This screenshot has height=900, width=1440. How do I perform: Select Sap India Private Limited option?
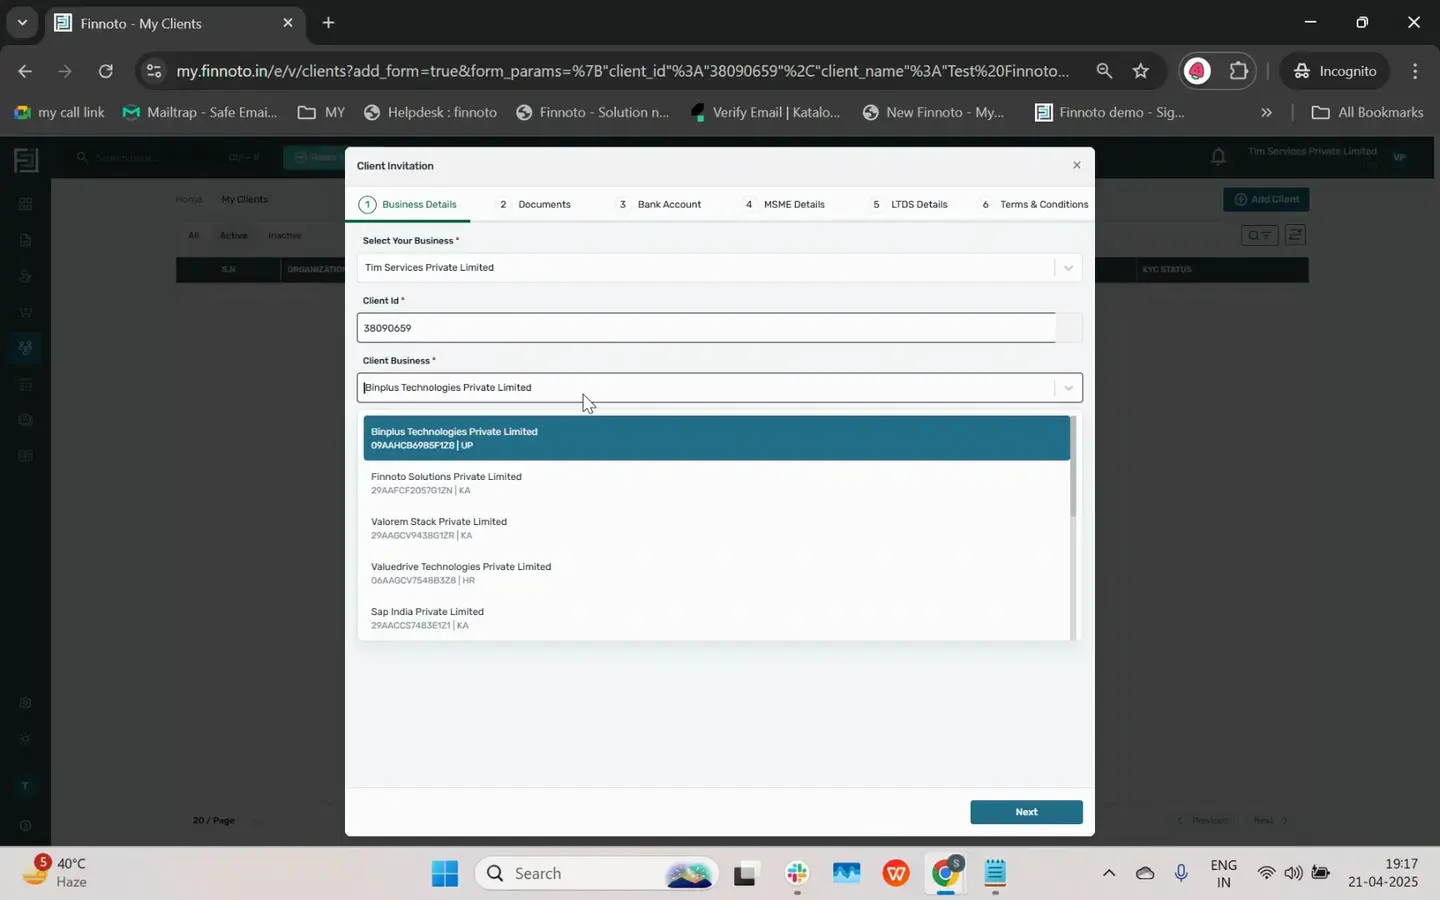coord(716,618)
